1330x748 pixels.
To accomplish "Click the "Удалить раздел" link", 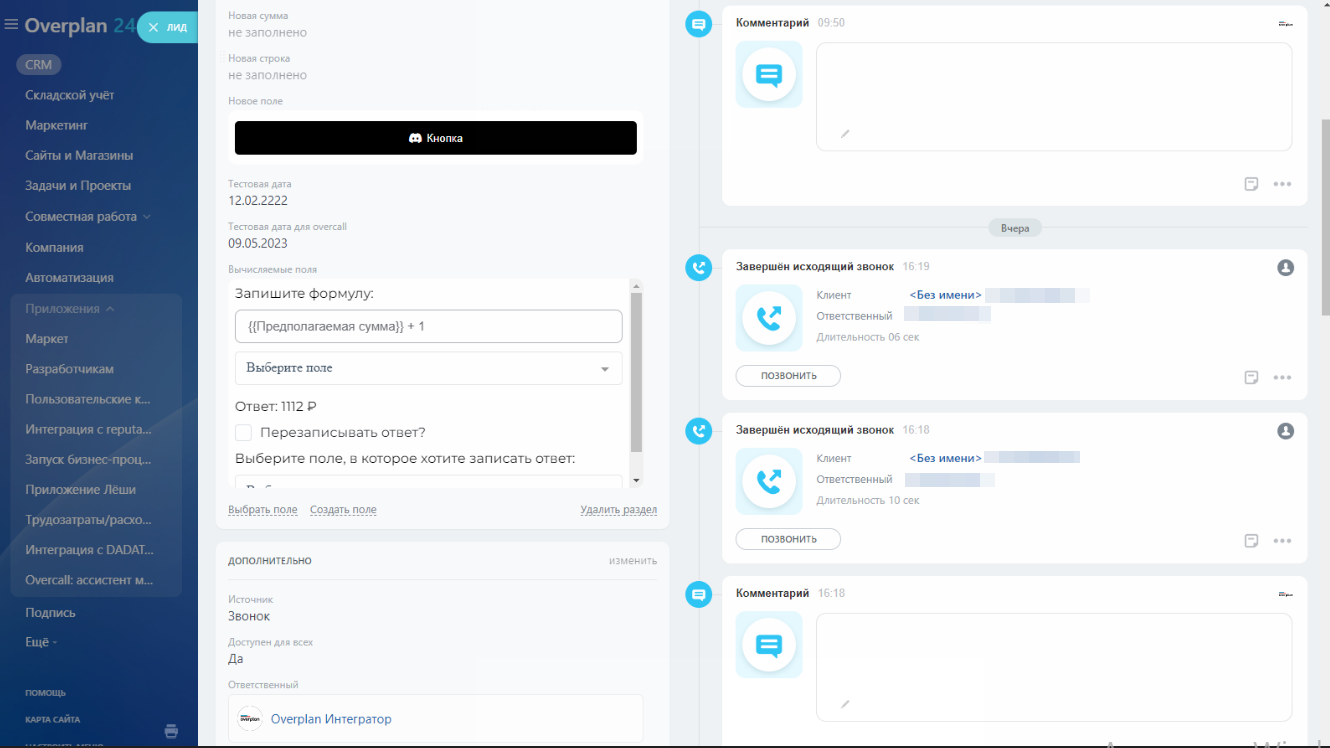I will (x=619, y=510).
